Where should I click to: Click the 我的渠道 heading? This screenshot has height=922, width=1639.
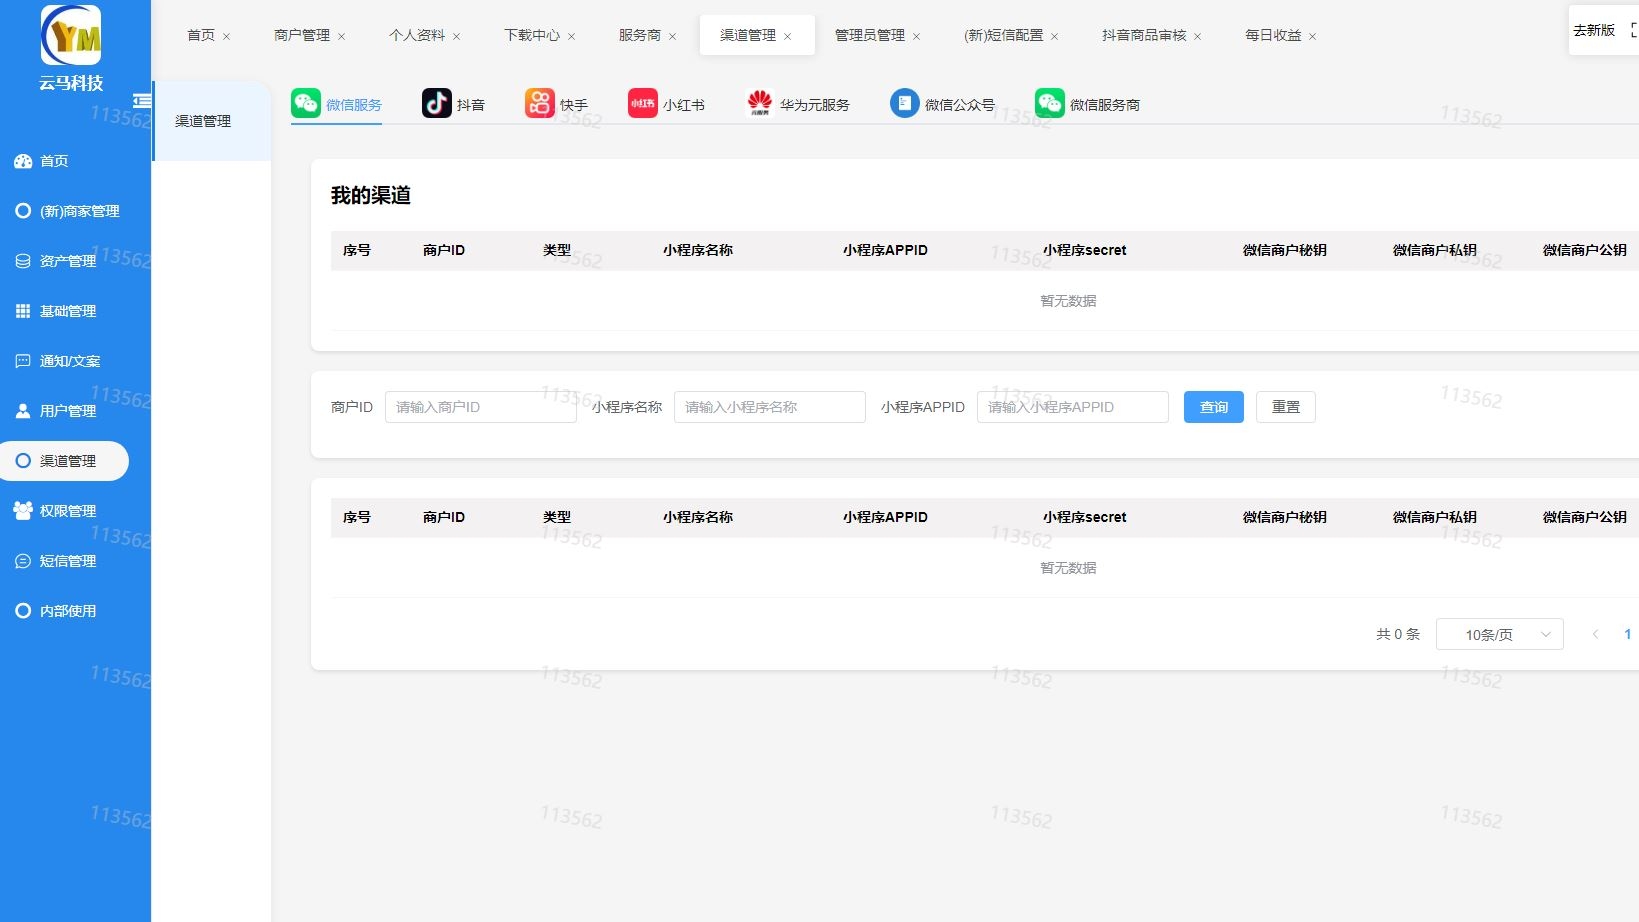coord(371,195)
